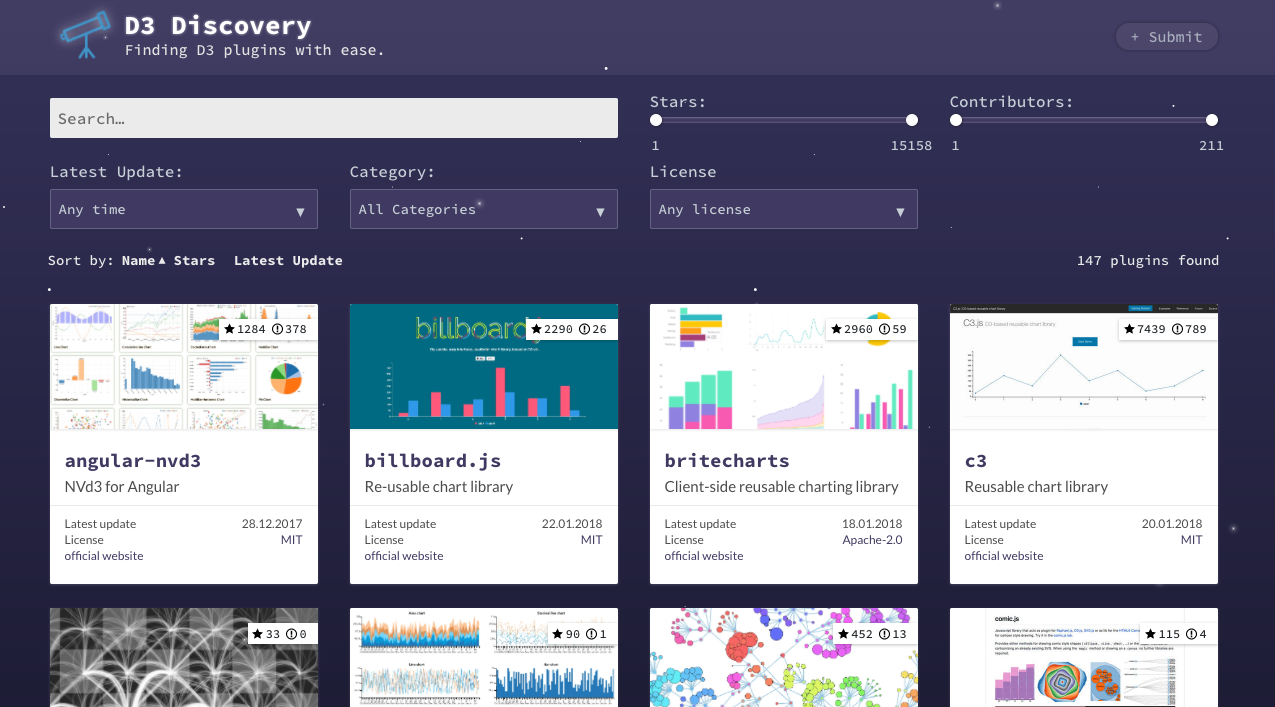The width and height of the screenshot is (1275, 707).
Task: Click the + Submit button
Action: pyautogui.click(x=1167, y=37)
